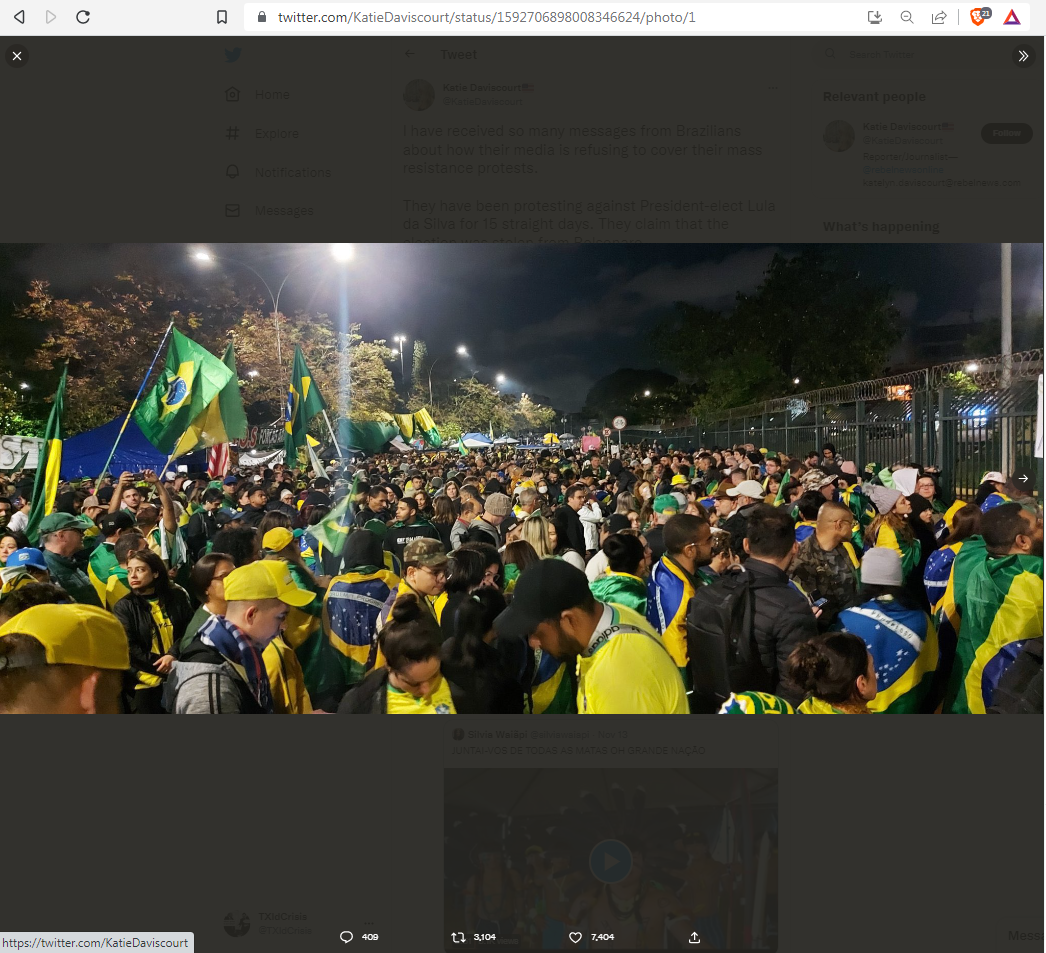1046x953 pixels.
Task: Open Notifications in the Twitter sidebar
Action: click(278, 172)
